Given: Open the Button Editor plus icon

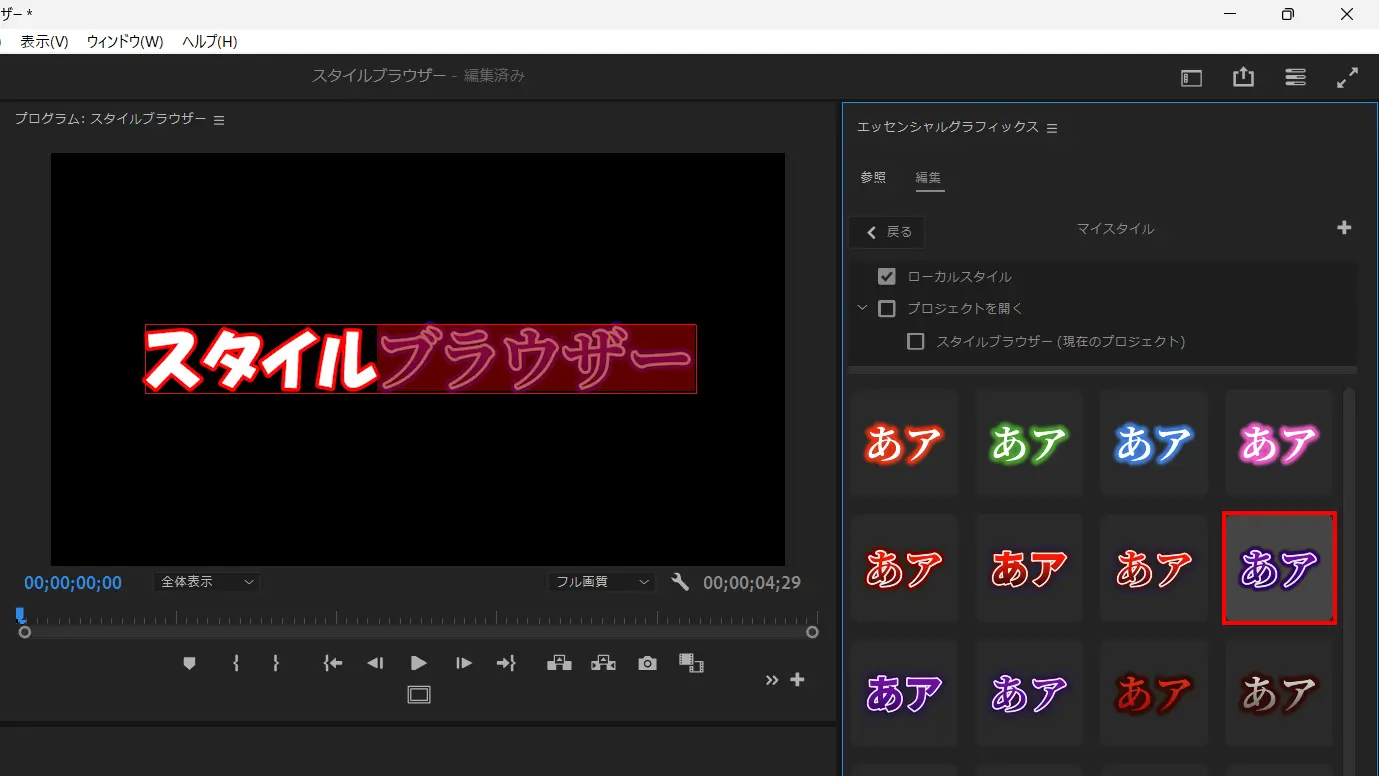Looking at the screenshot, I should coord(797,679).
